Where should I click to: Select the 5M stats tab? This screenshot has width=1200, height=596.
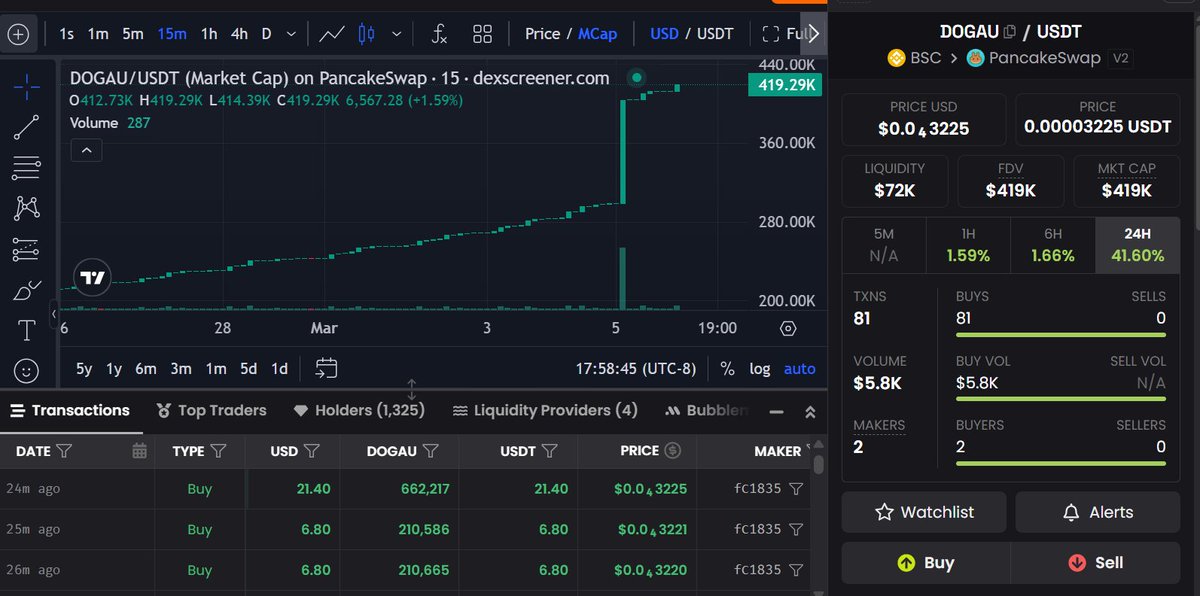pos(884,245)
